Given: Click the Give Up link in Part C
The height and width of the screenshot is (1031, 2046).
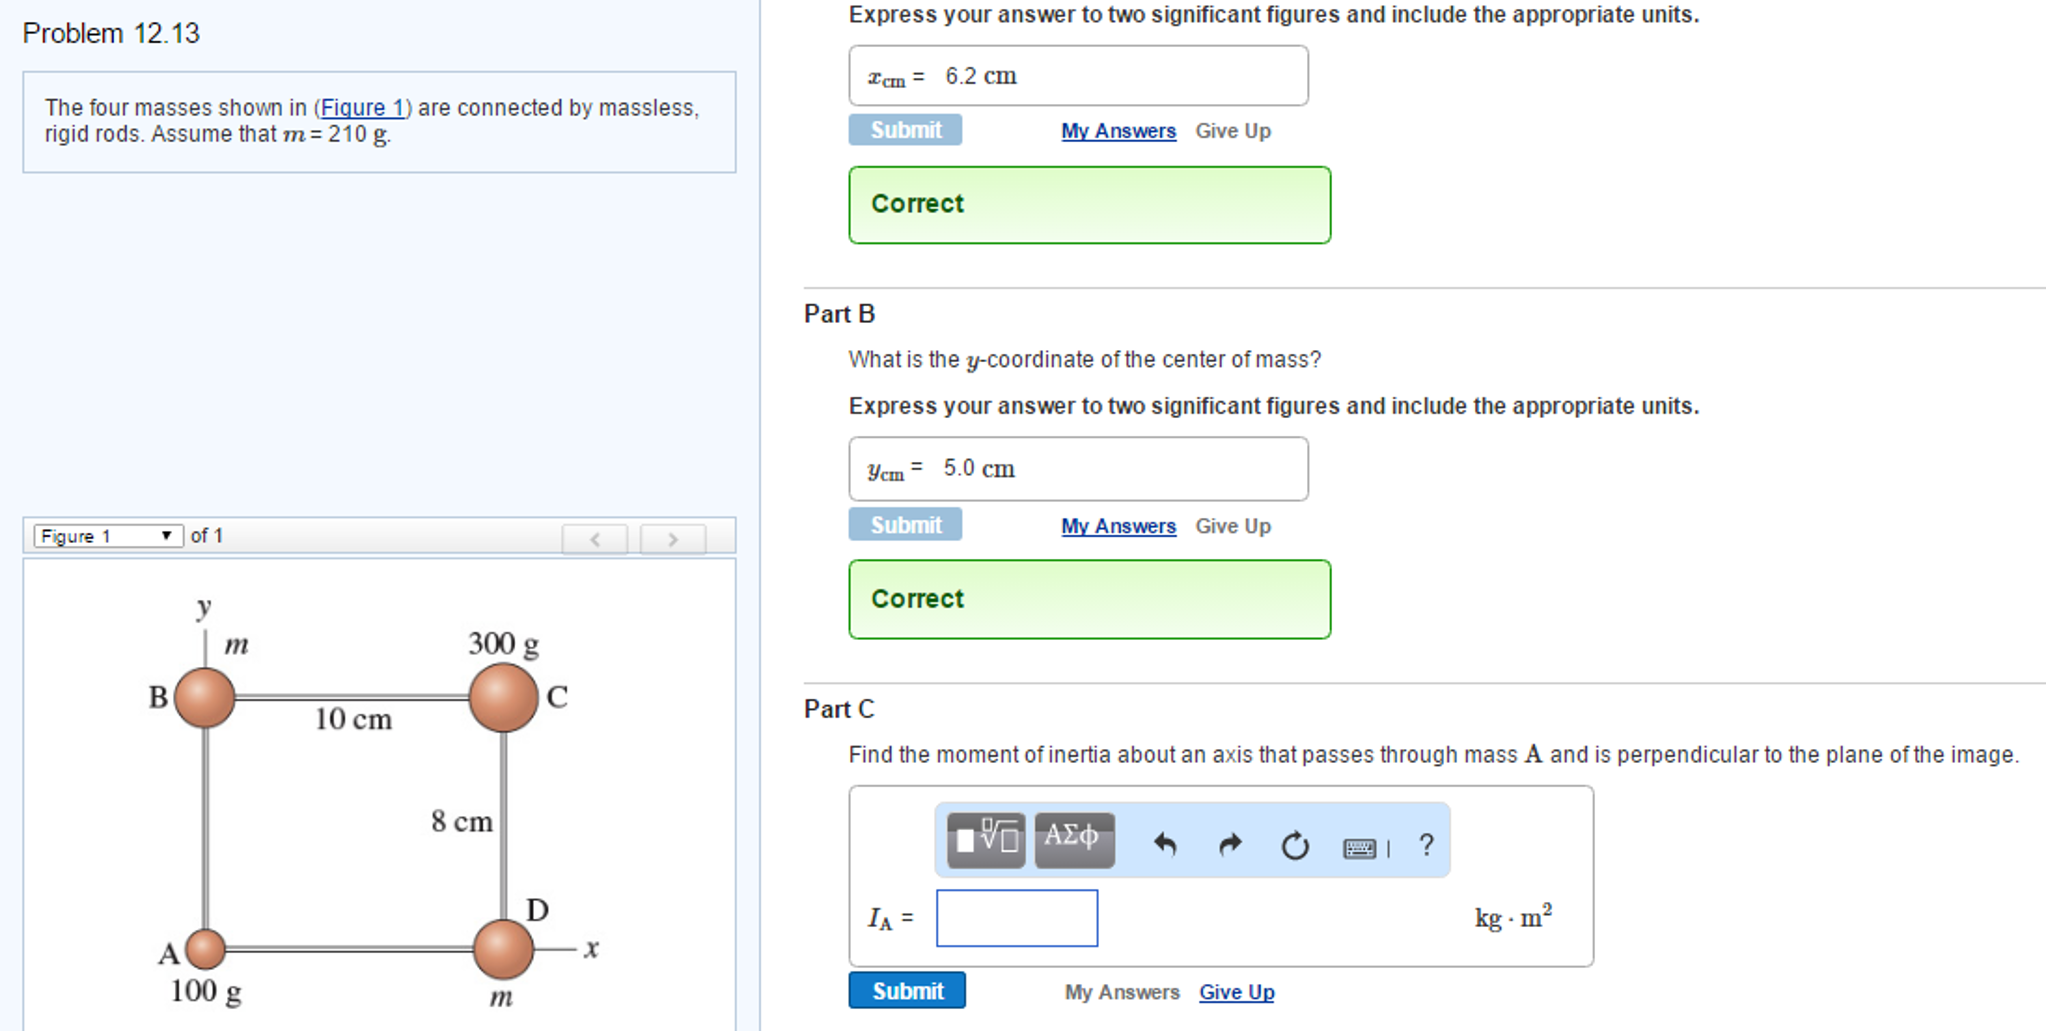Looking at the screenshot, I should tap(1236, 992).
